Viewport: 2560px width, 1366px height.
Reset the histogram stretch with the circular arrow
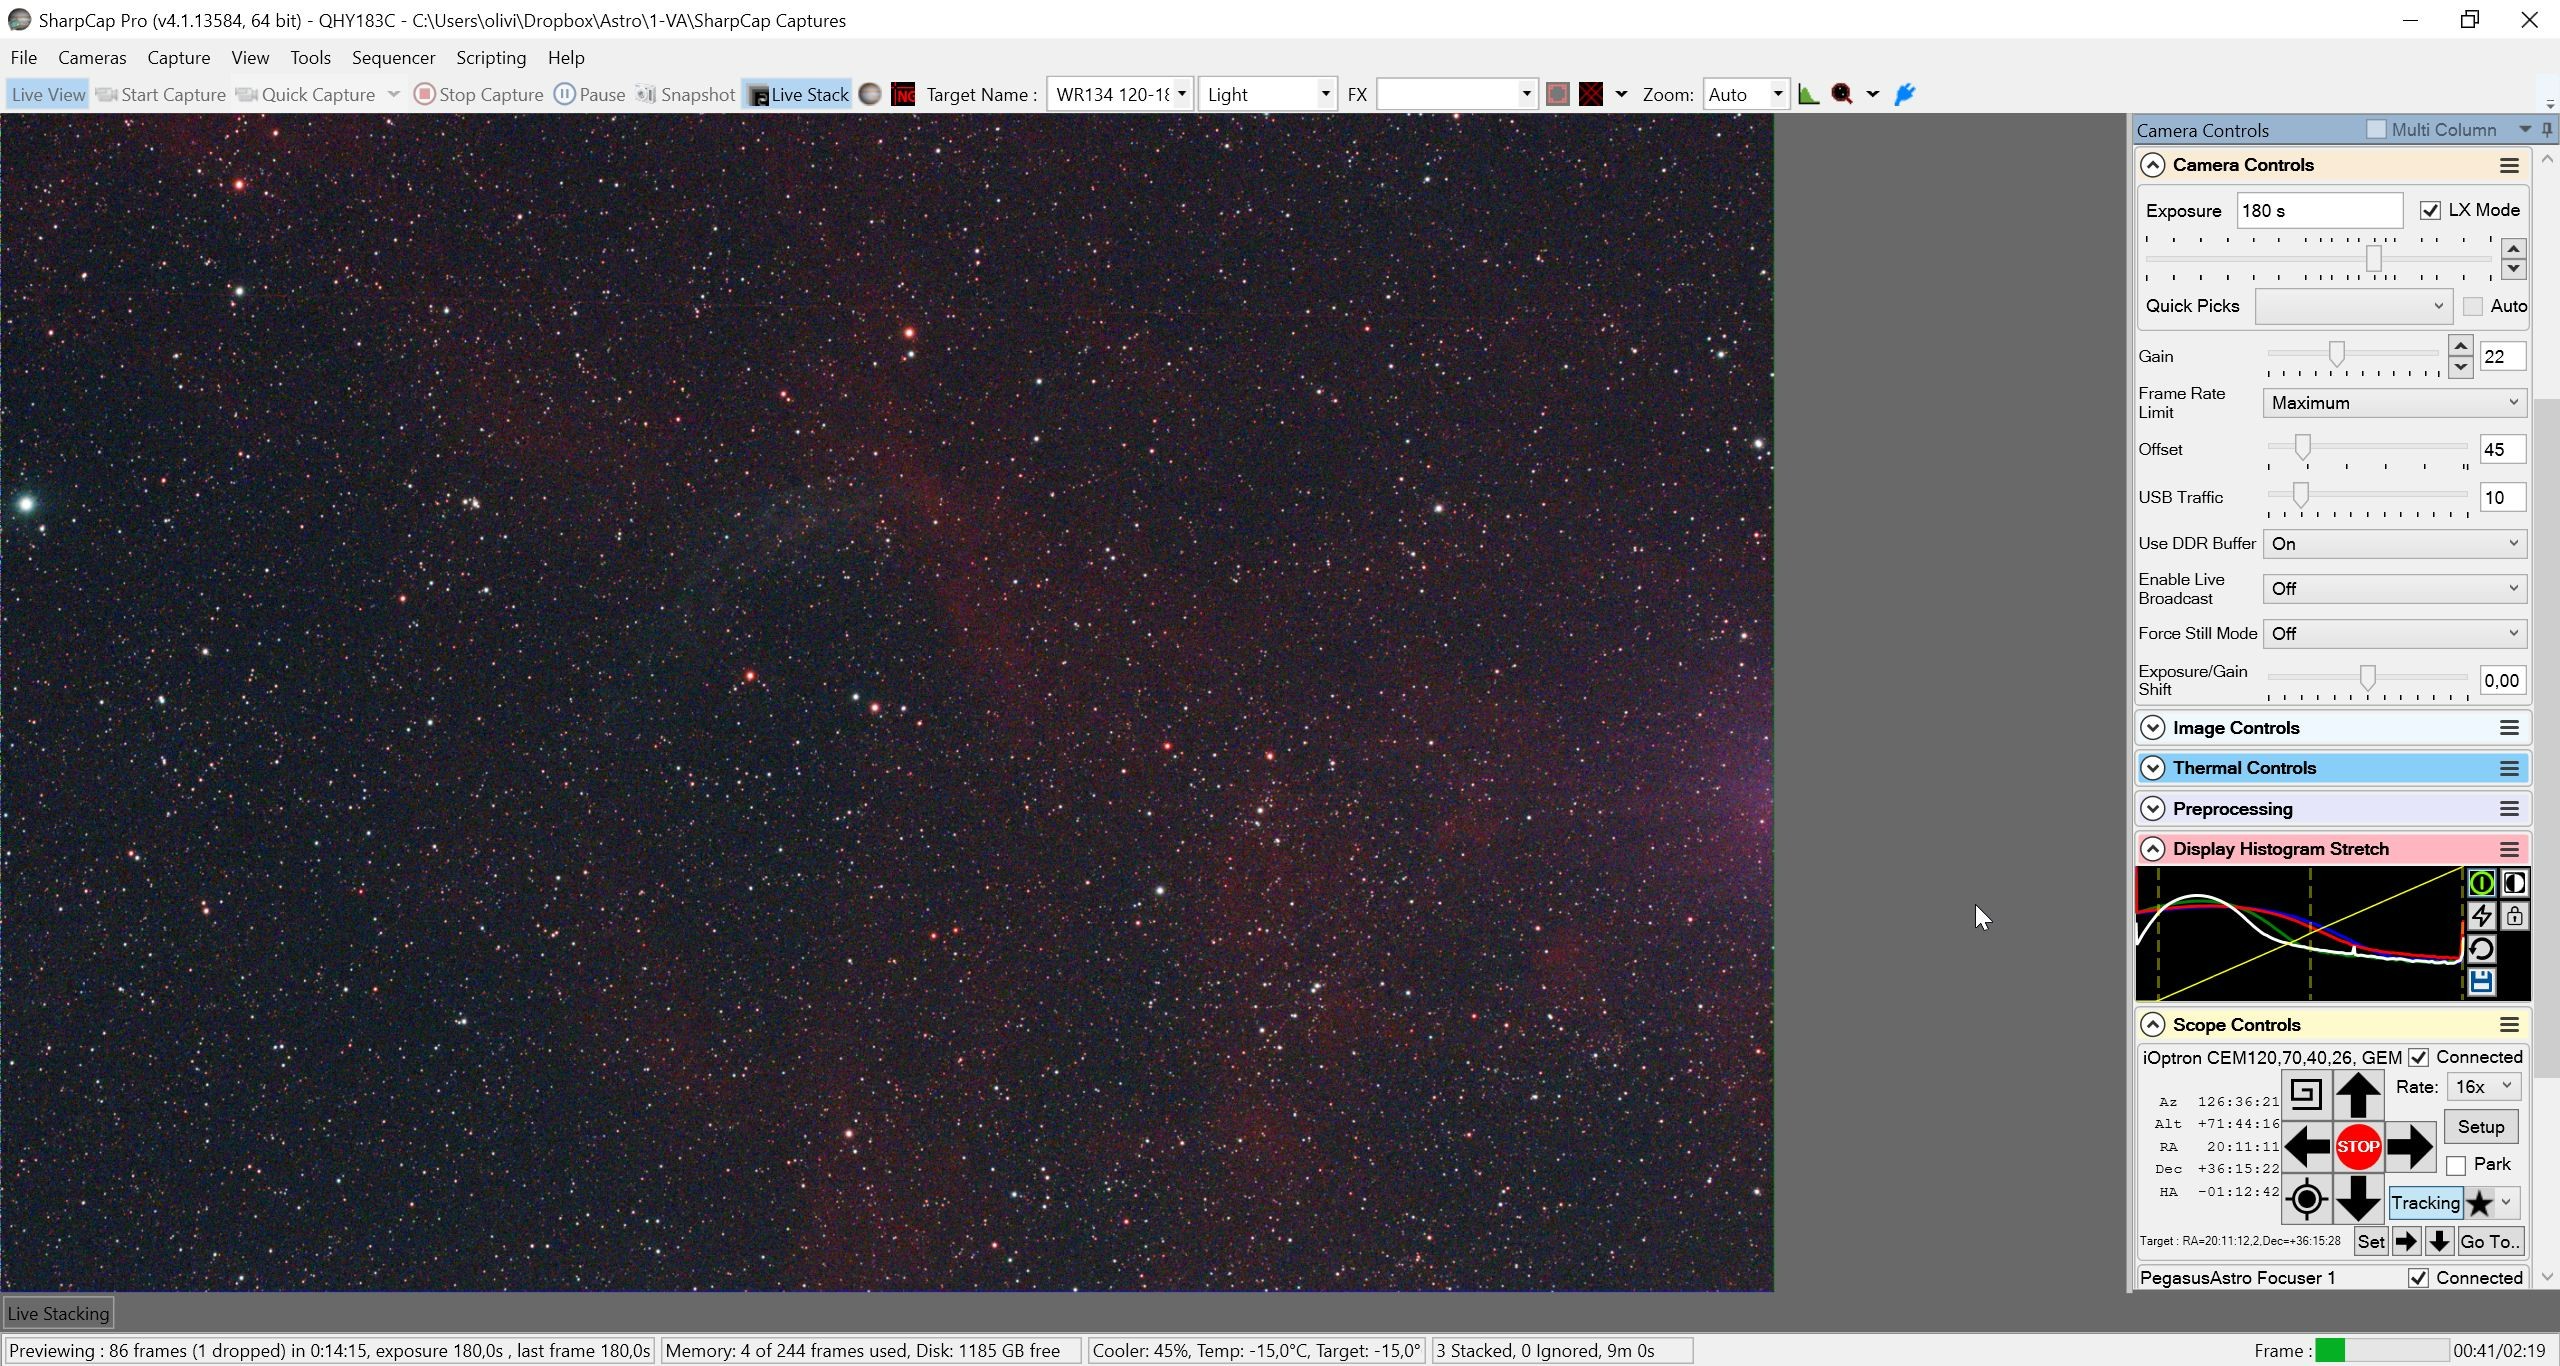pos(2481,949)
